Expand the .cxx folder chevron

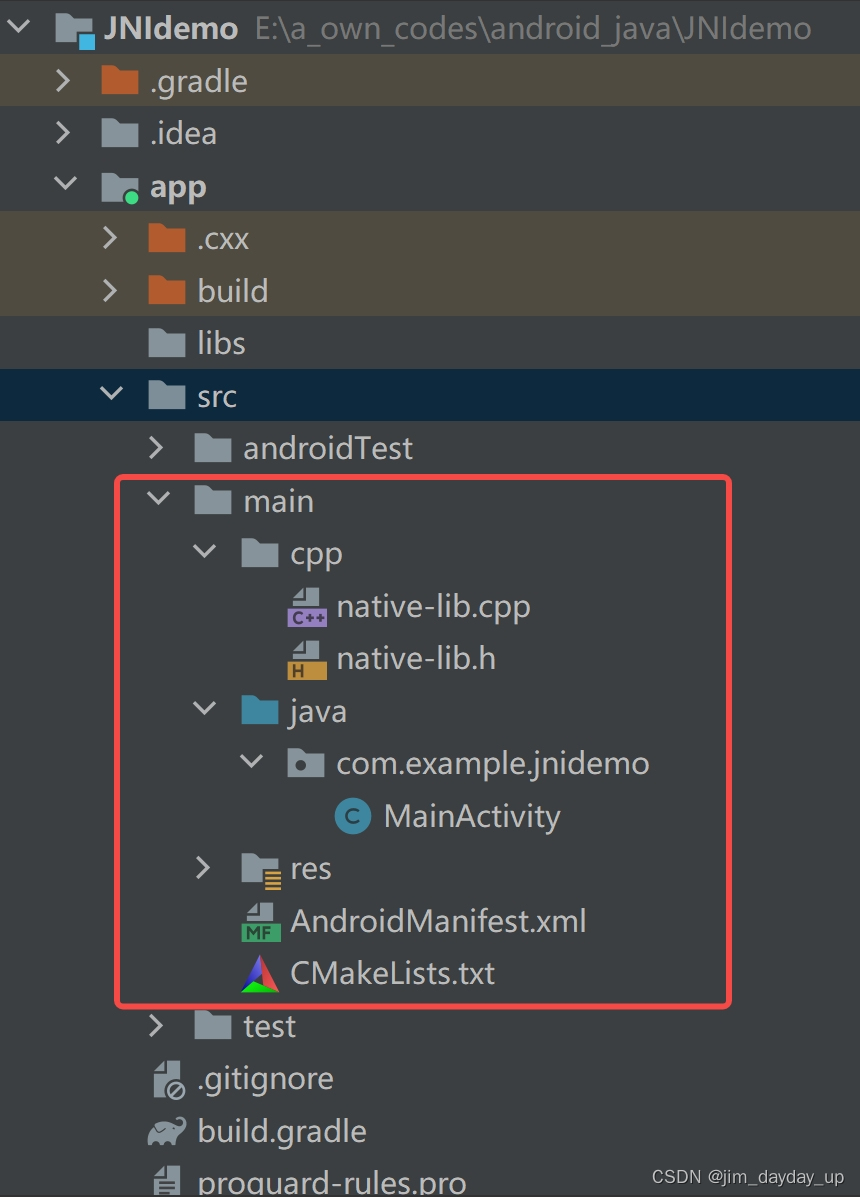(x=110, y=238)
